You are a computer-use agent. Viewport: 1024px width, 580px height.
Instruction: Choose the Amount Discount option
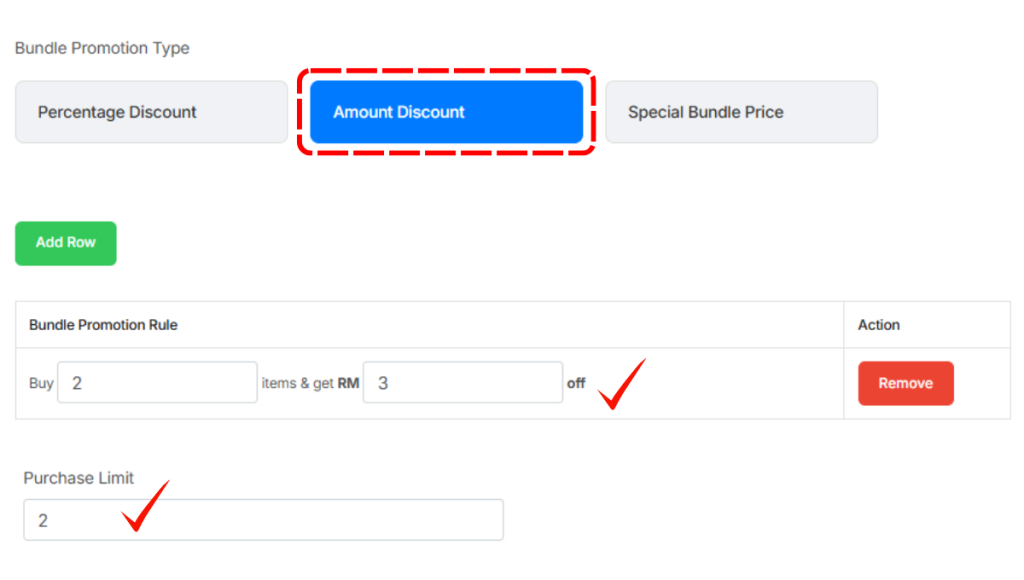[x=446, y=112]
